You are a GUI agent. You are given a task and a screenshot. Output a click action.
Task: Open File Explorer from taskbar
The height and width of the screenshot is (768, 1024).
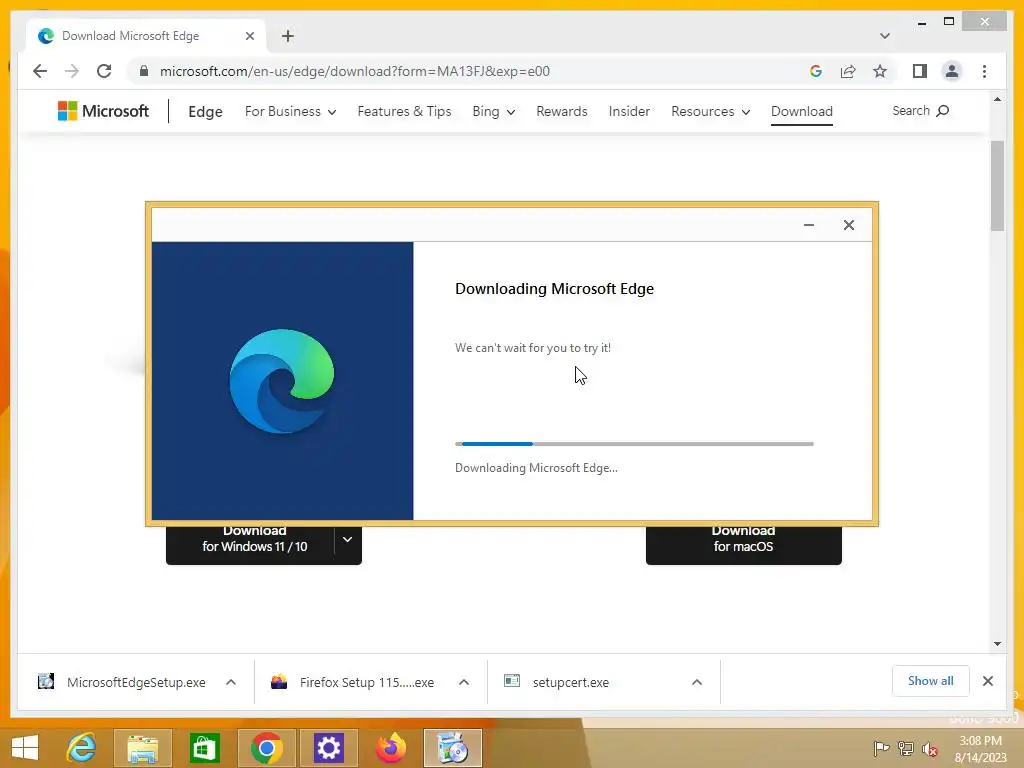coord(142,748)
